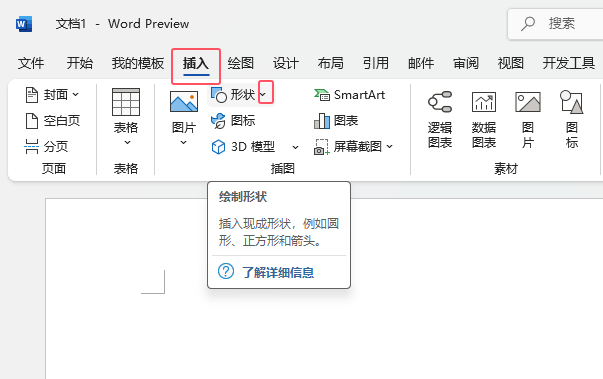The width and height of the screenshot is (603, 379).
Task: Insert a 空白页 blank page
Action: [52, 121]
